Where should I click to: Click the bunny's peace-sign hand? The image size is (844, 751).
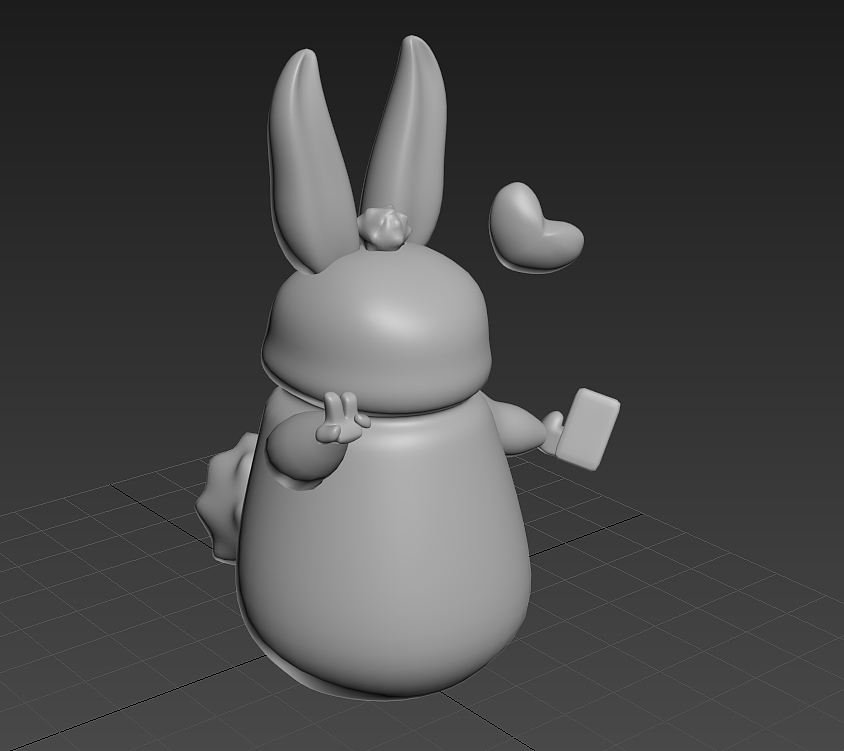(342, 418)
